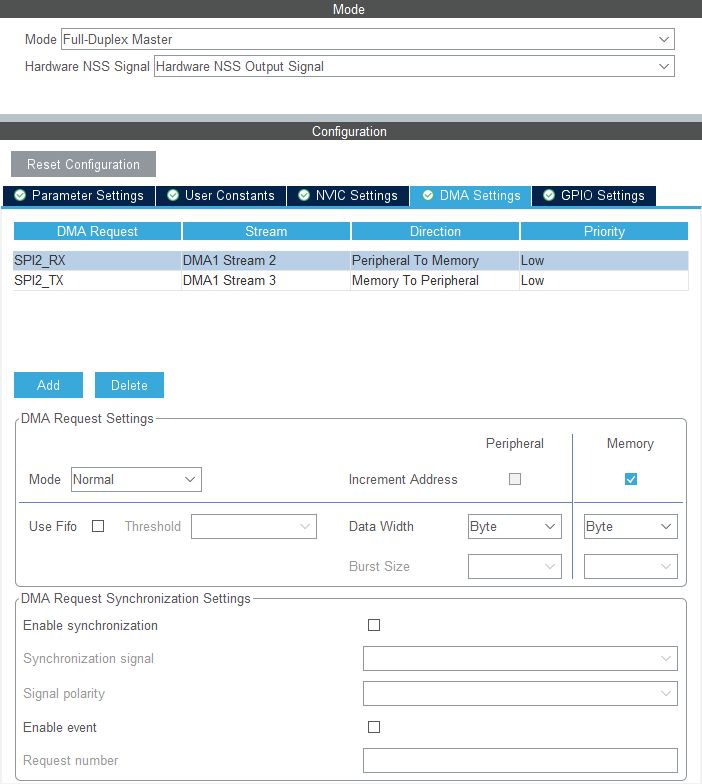The height and width of the screenshot is (784, 702).
Task: Click the green check icon on DMA Settings
Action: coord(428,195)
